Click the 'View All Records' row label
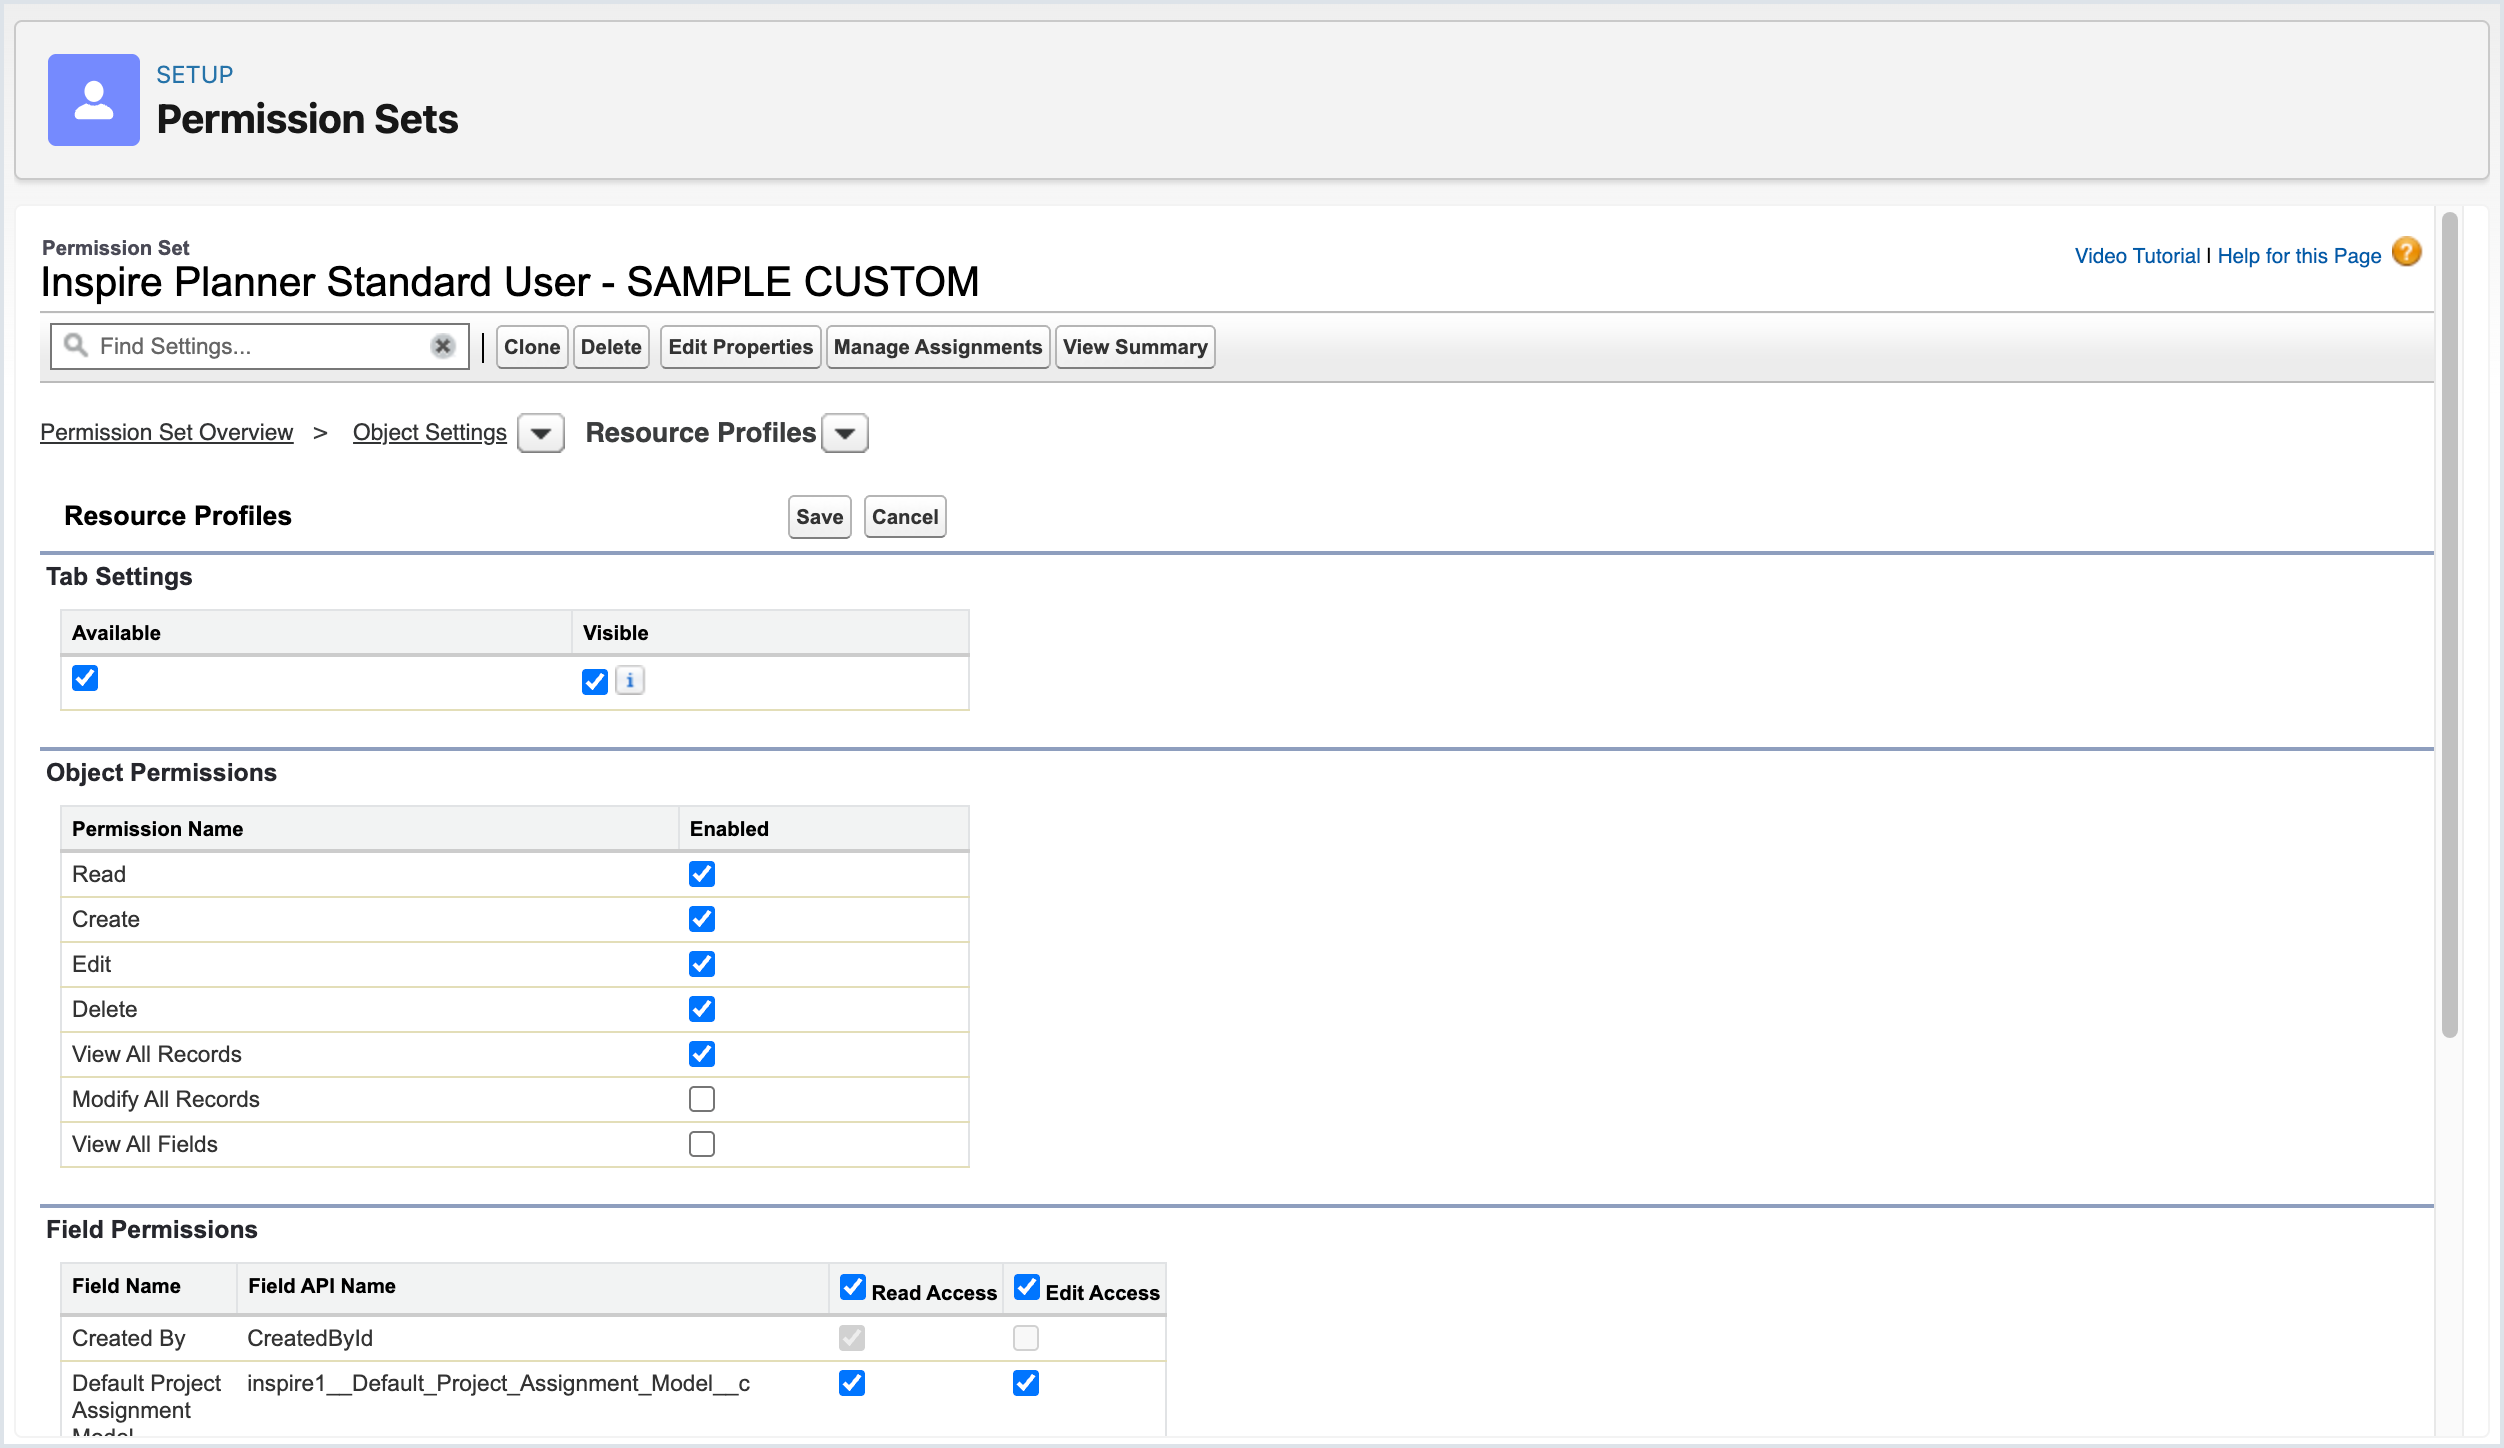This screenshot has height=1448, width=2504. pyautogui.click(x=157, y=1054)
